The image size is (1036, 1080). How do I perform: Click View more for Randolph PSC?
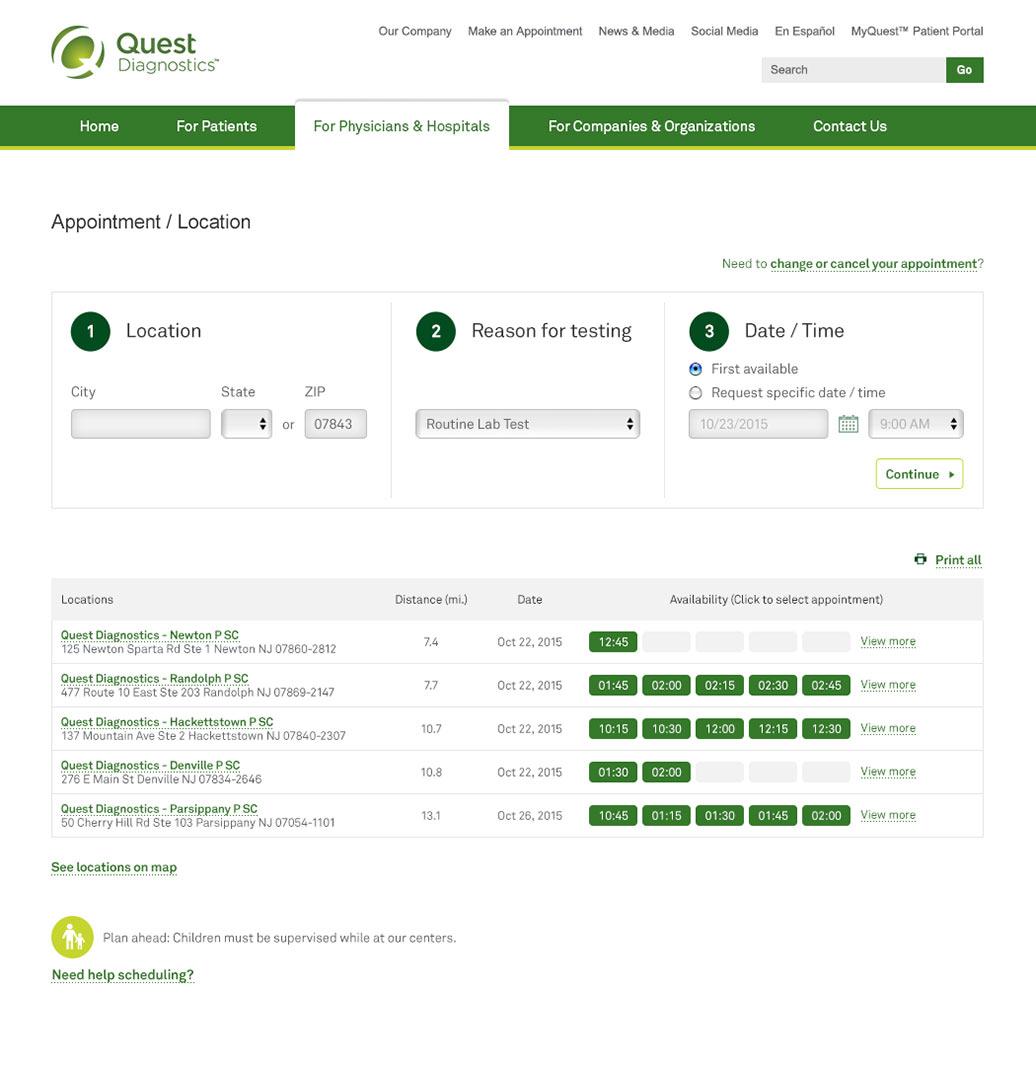[x=888, y=685]
